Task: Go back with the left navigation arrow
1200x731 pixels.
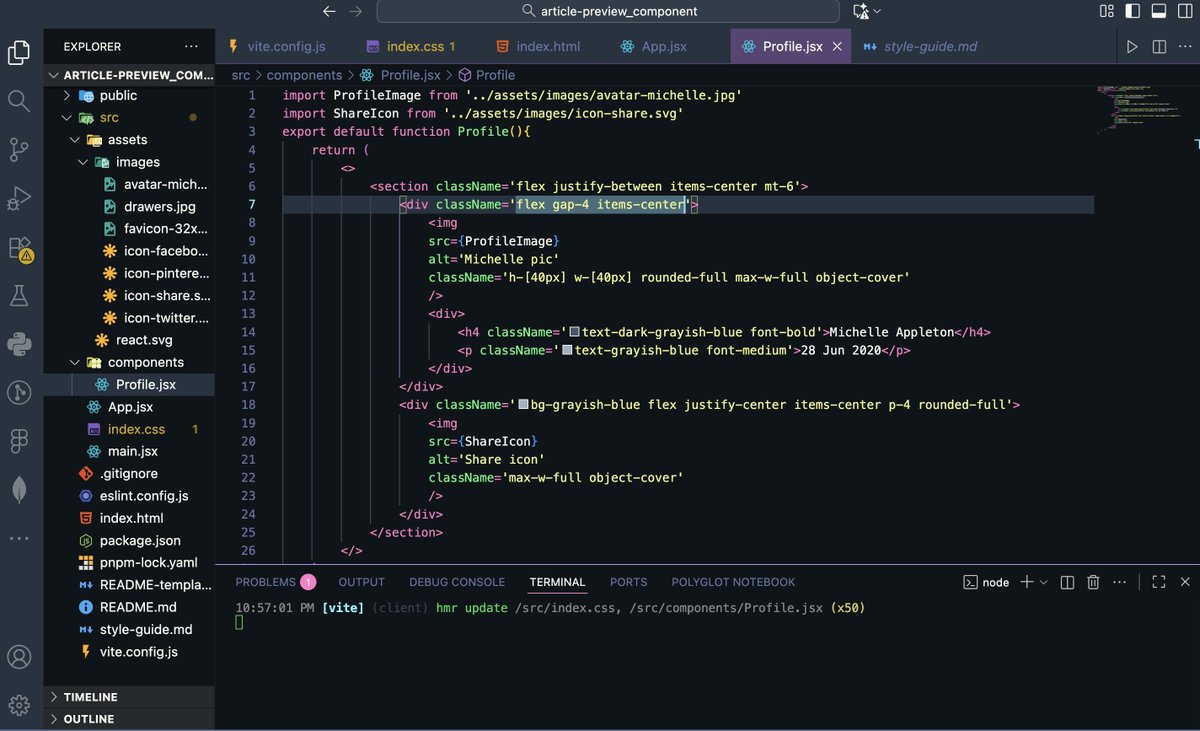Action: tap(329, 11)
